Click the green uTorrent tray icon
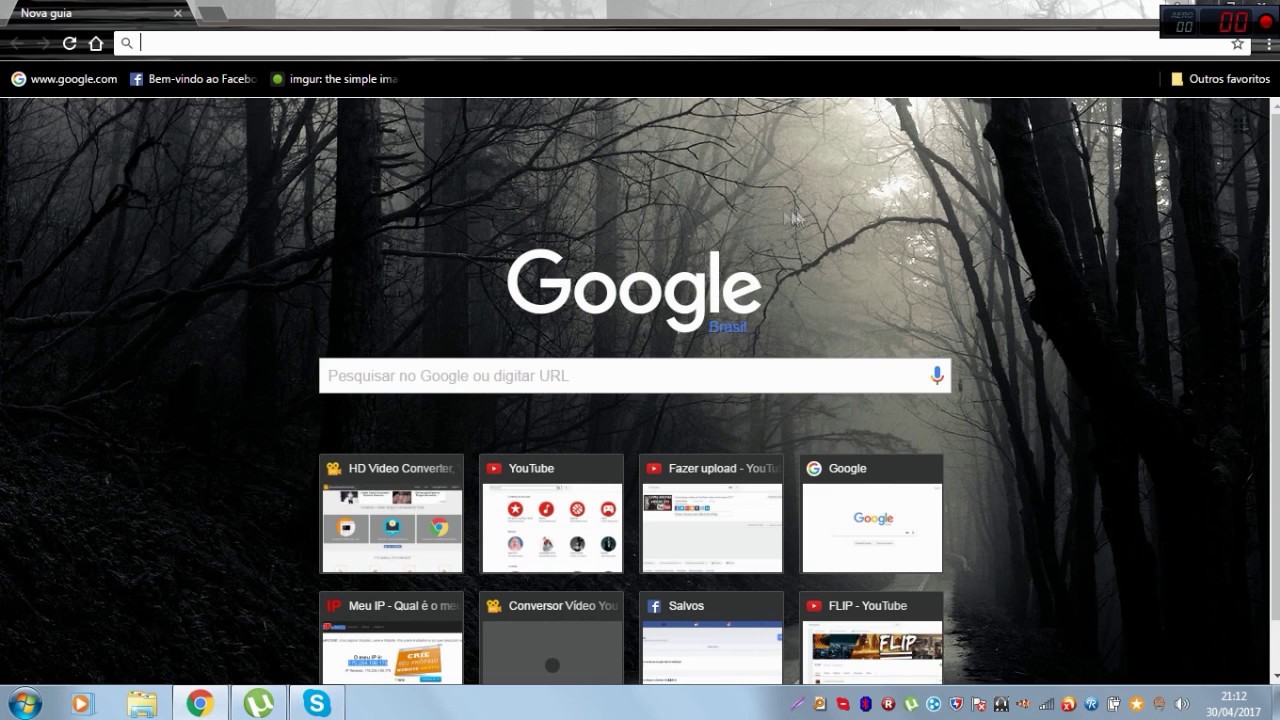Image resolution: width=1280 pixels, height=720 pixels. 910,704
